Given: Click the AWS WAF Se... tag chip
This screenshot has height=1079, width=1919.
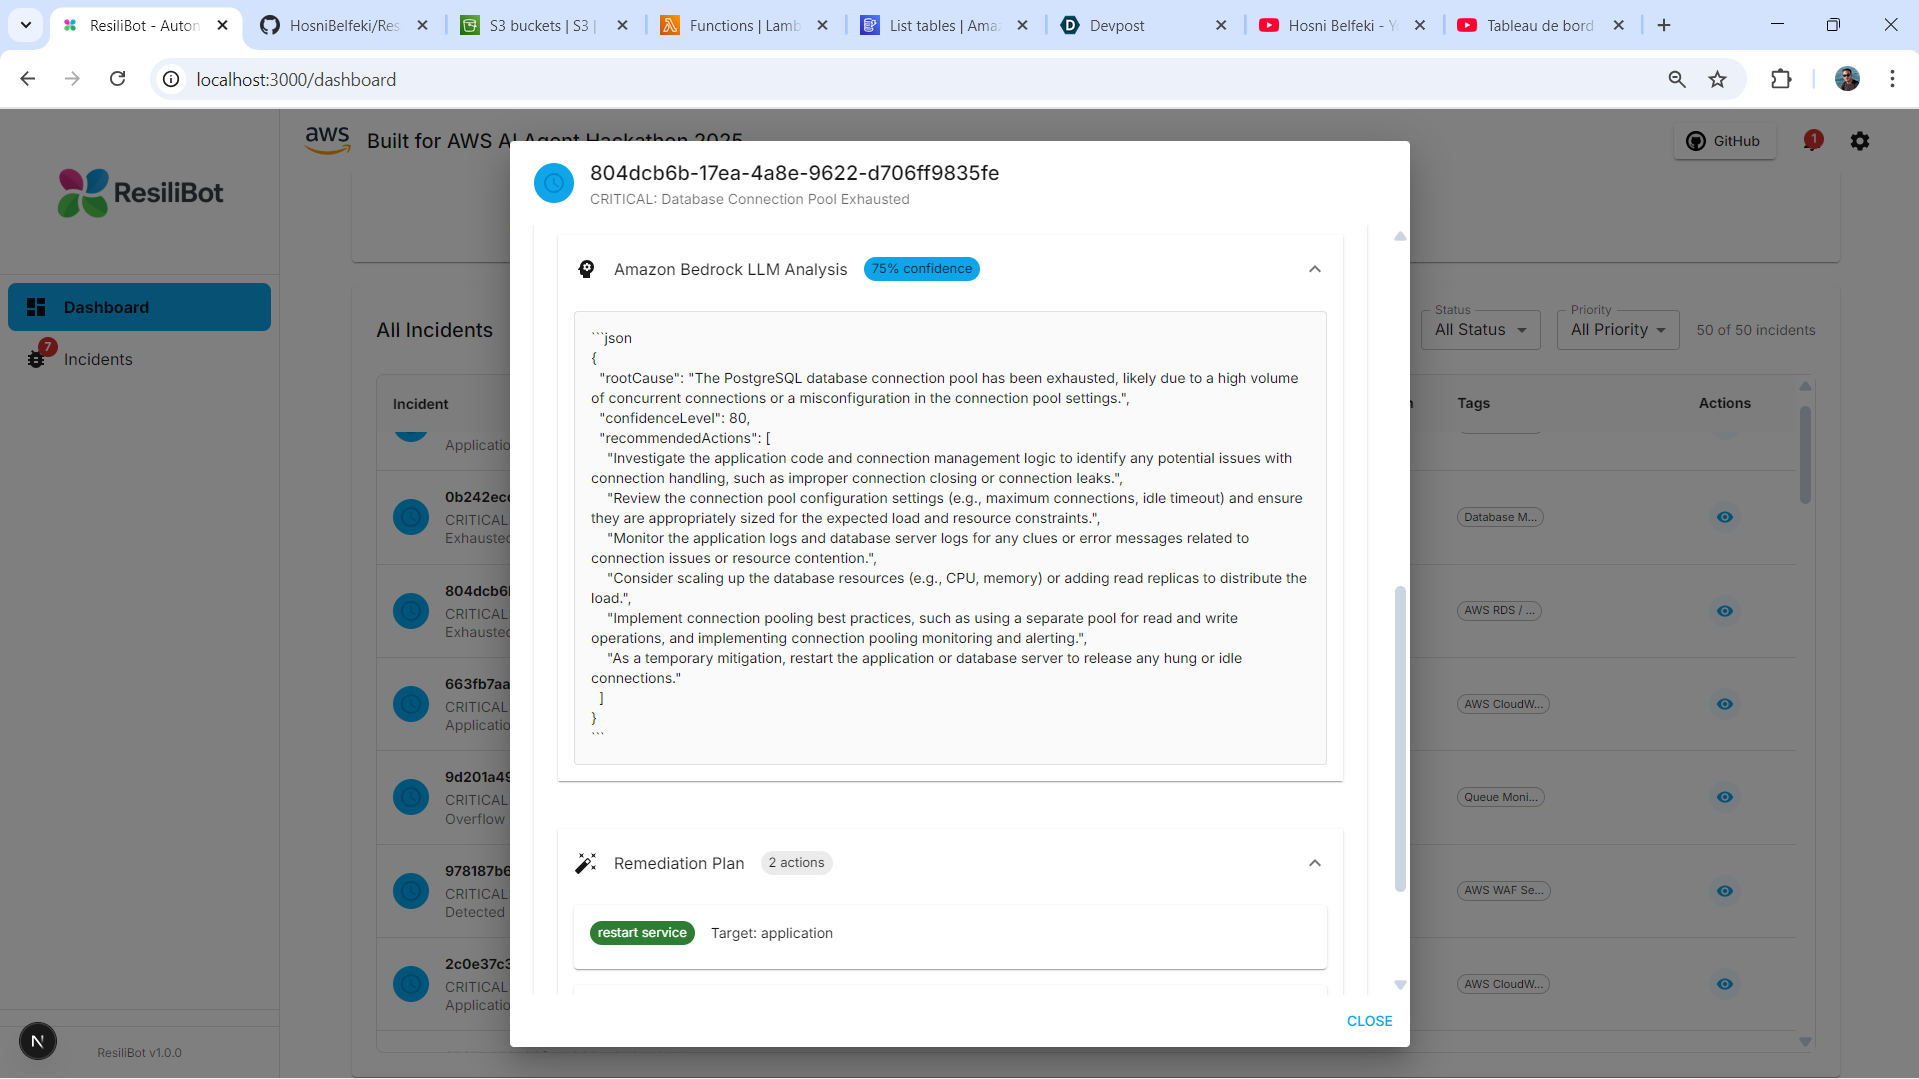Looking at the screenshot, I should click(x=1503, y=890).
